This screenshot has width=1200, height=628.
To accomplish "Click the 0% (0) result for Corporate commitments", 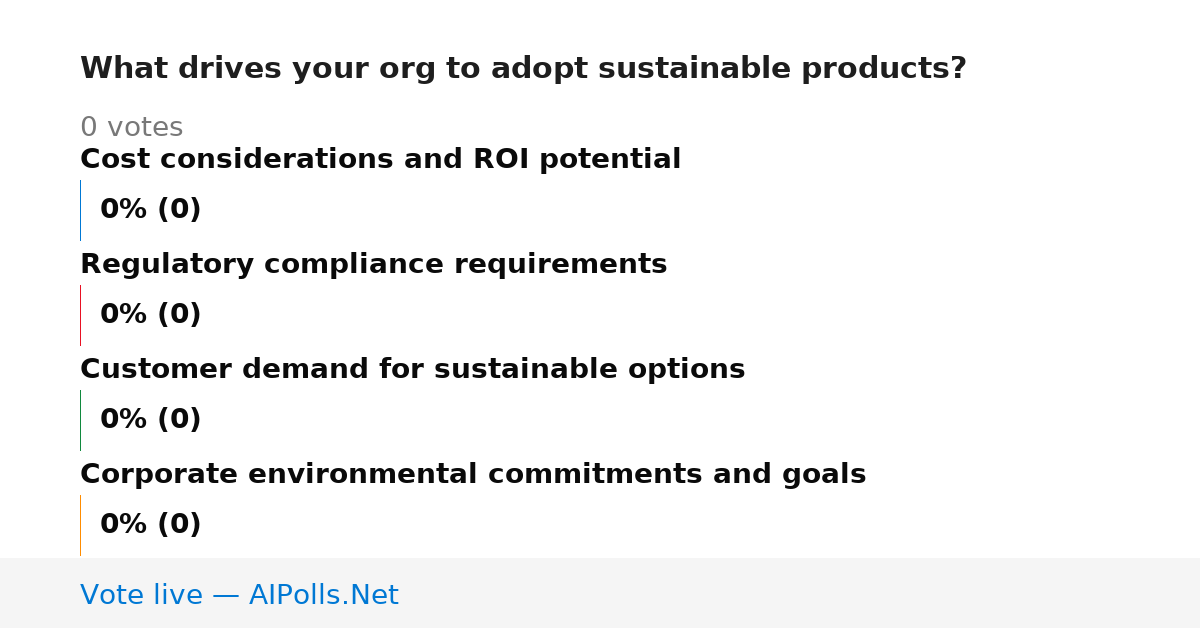I will point(150,525).
